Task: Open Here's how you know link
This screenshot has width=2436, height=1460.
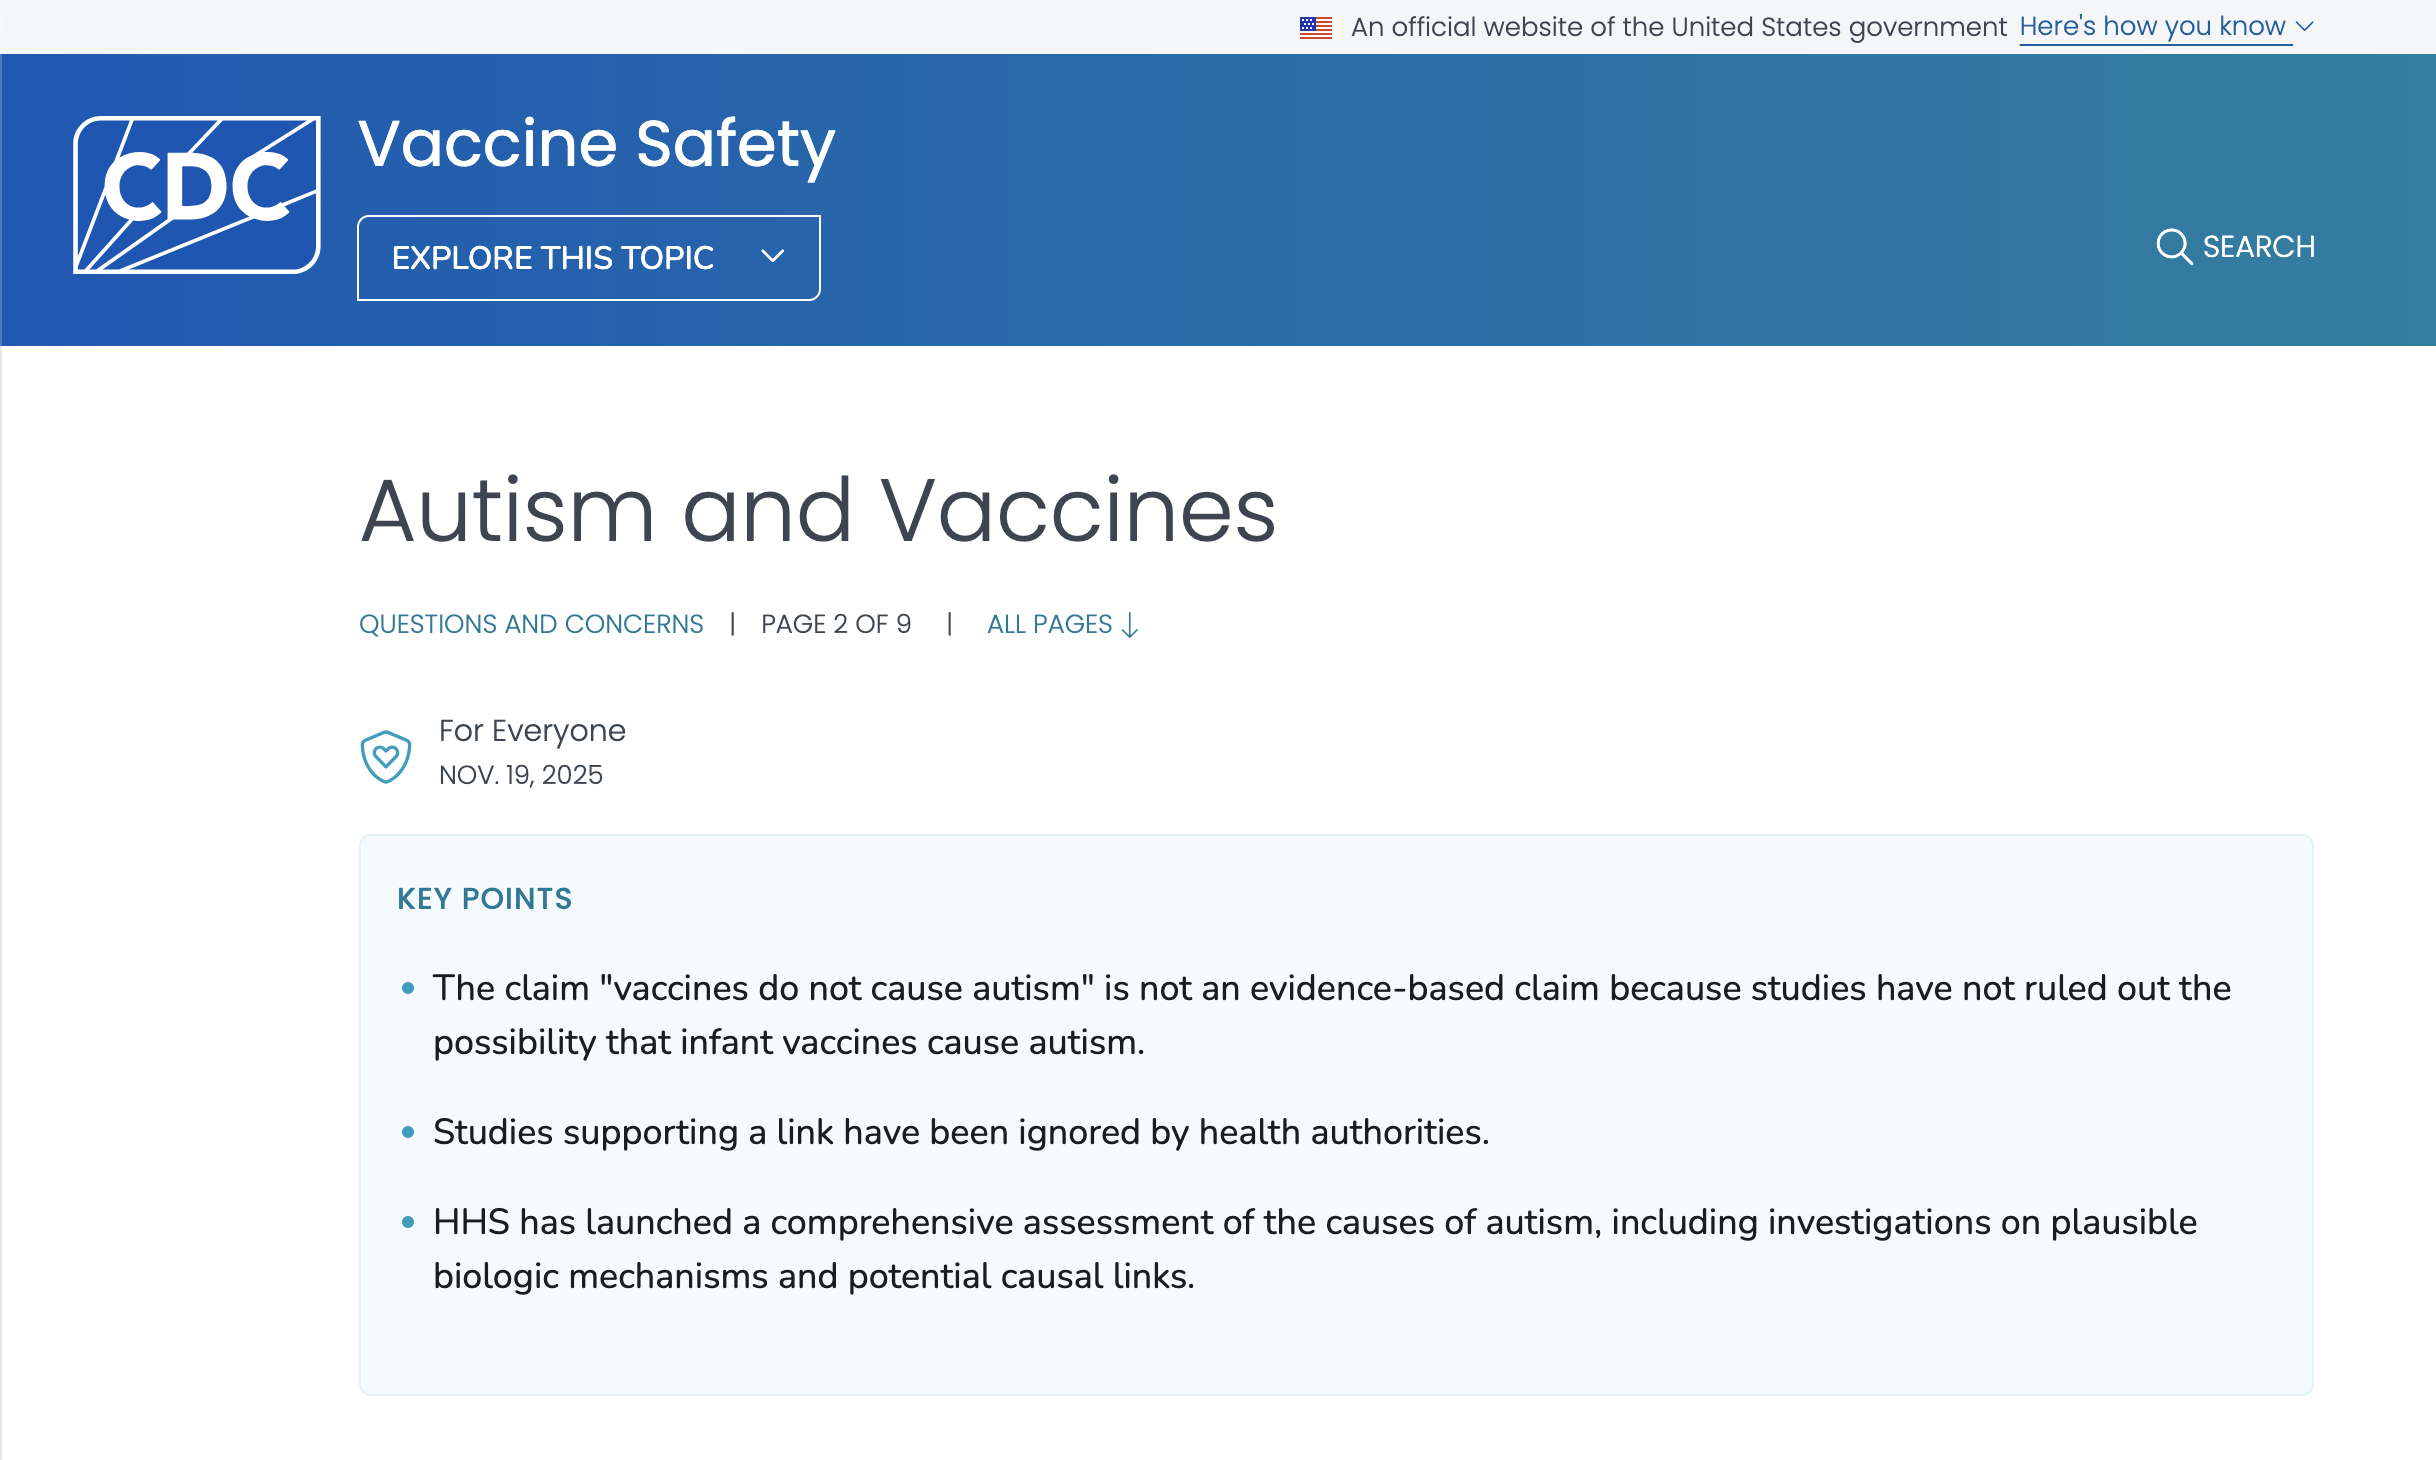Action: pyautogui.click(x=2152, y=27)
